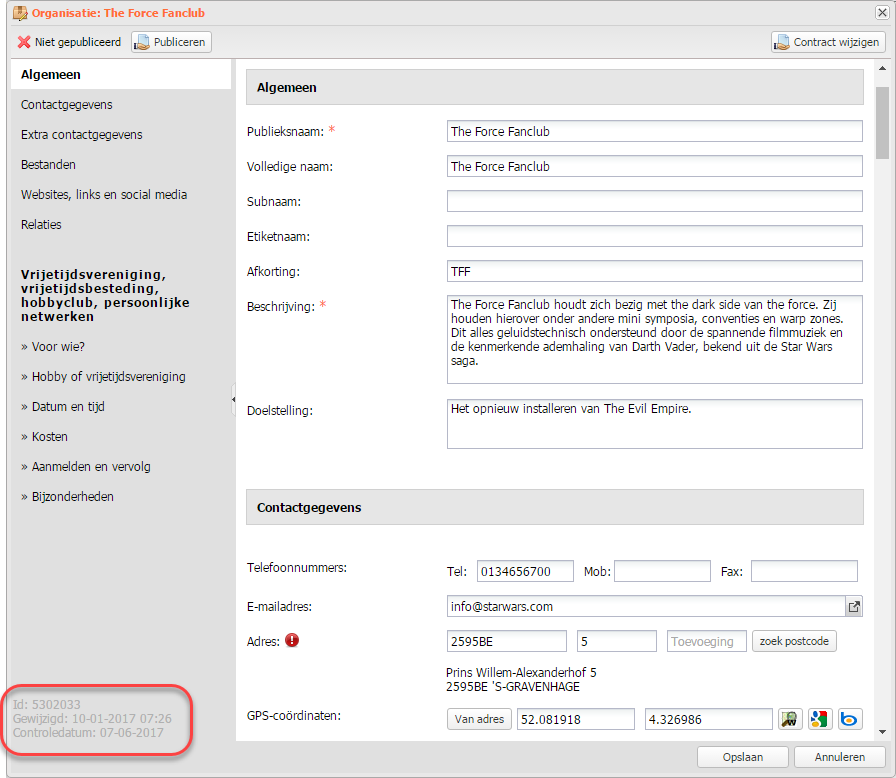
Task: Cancel with the Annuleren button
Action: coord(839,757)
